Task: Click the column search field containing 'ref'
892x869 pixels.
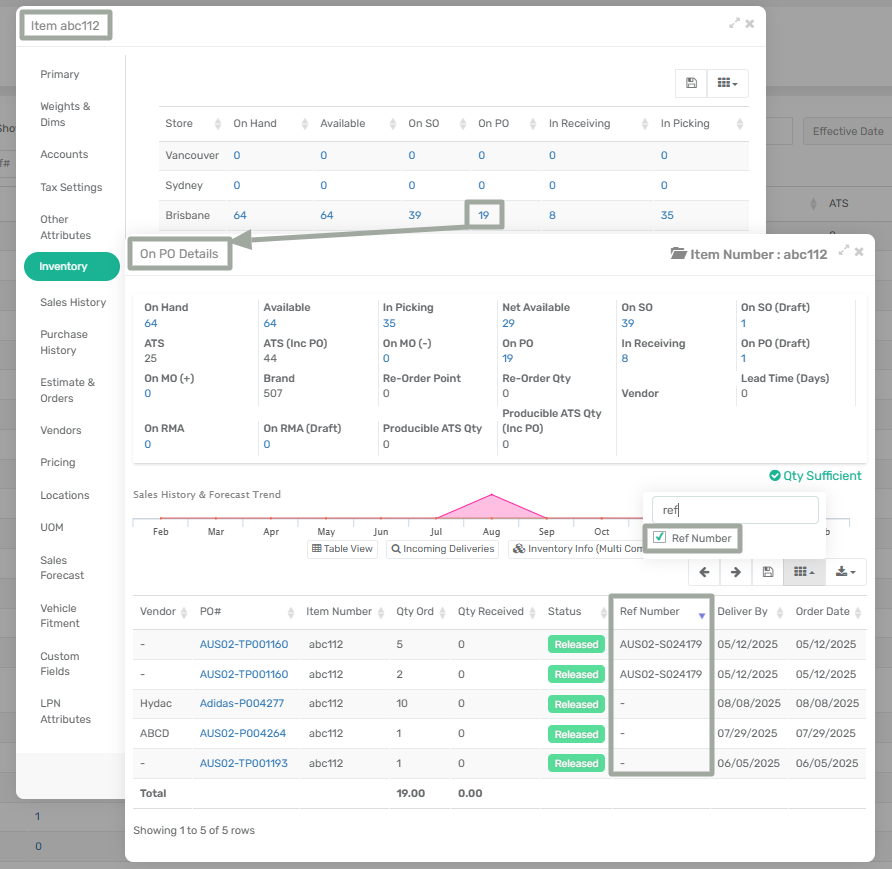Action: [x=734, y=509]
